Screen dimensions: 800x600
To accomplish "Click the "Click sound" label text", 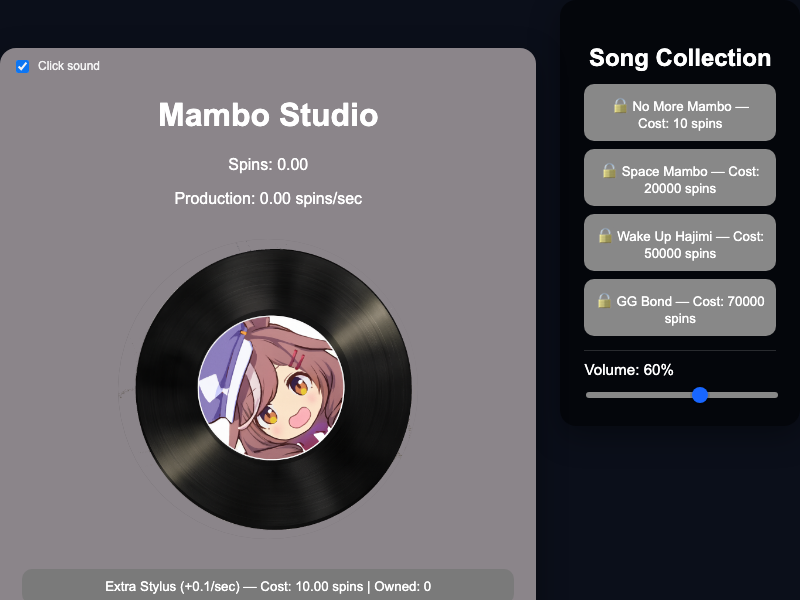I will (69, 66).
